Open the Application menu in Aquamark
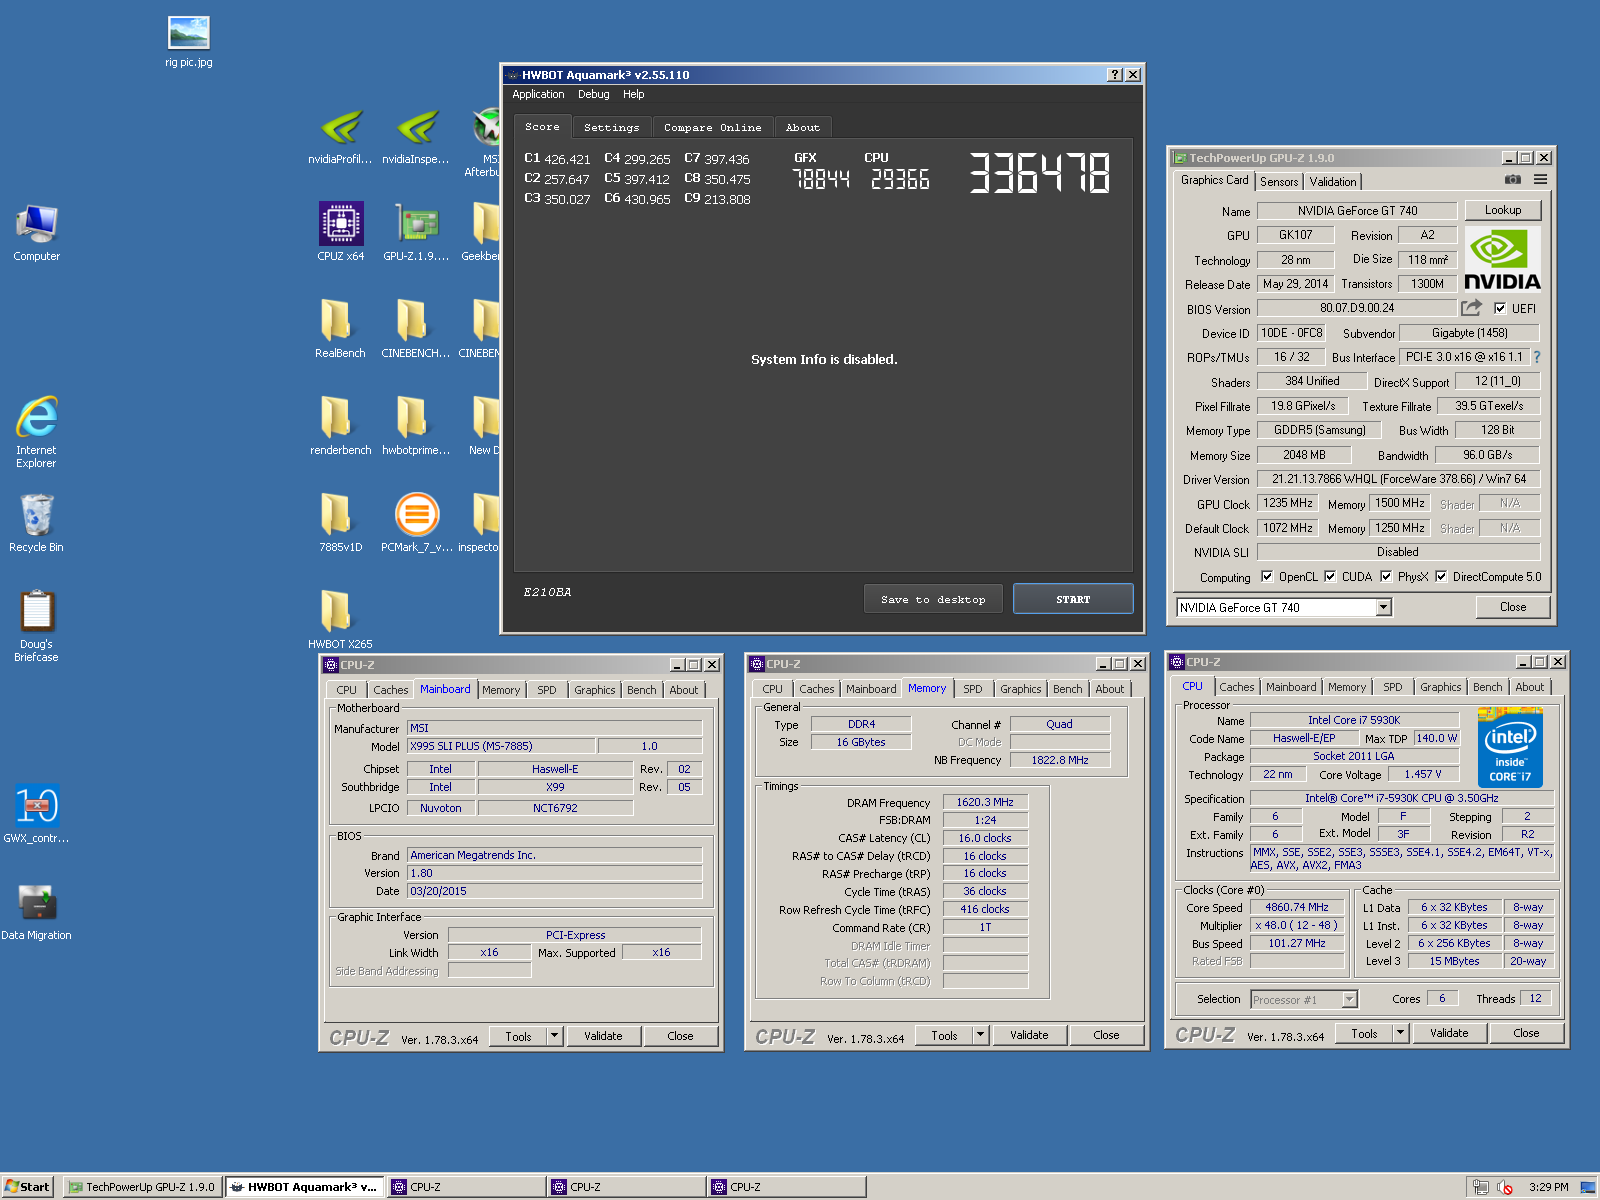Viewport: 1600px width, 1200px height. click(x=538, y=94)
